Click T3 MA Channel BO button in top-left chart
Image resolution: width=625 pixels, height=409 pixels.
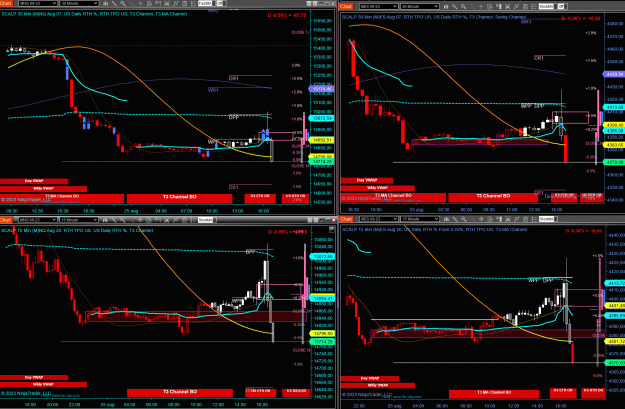[x=62, y=198]
